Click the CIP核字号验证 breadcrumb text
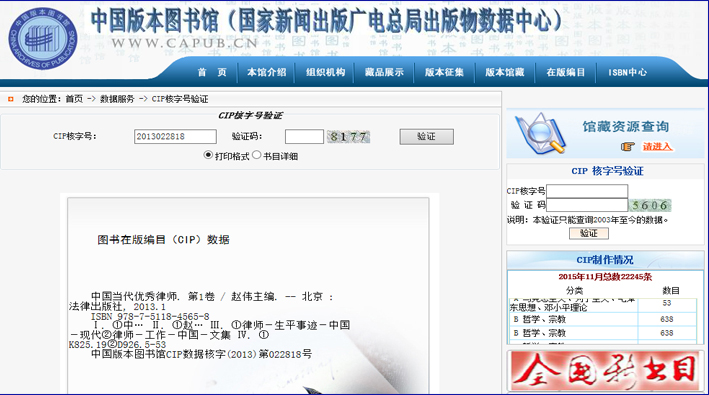 pos(180,99)
